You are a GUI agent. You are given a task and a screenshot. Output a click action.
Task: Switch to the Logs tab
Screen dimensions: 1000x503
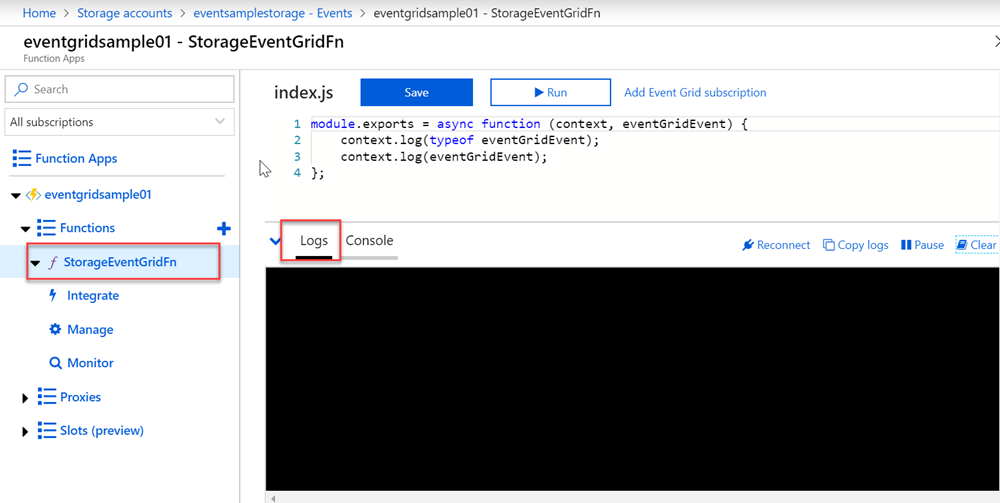tap(314, 240)
